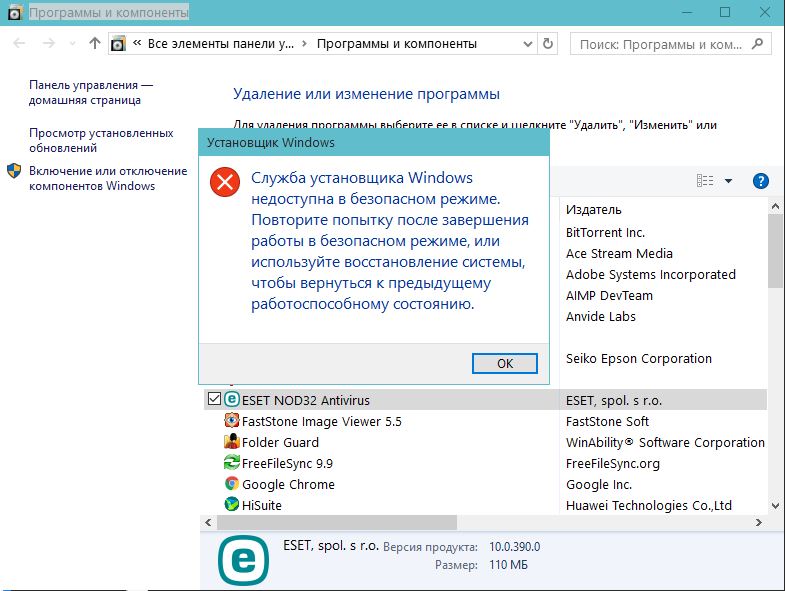The width and height of the screenshot is (785, 591).
Task: Click horizontal scrollbar right arrow
Action: pyautogui.click(x=758, y=522)
